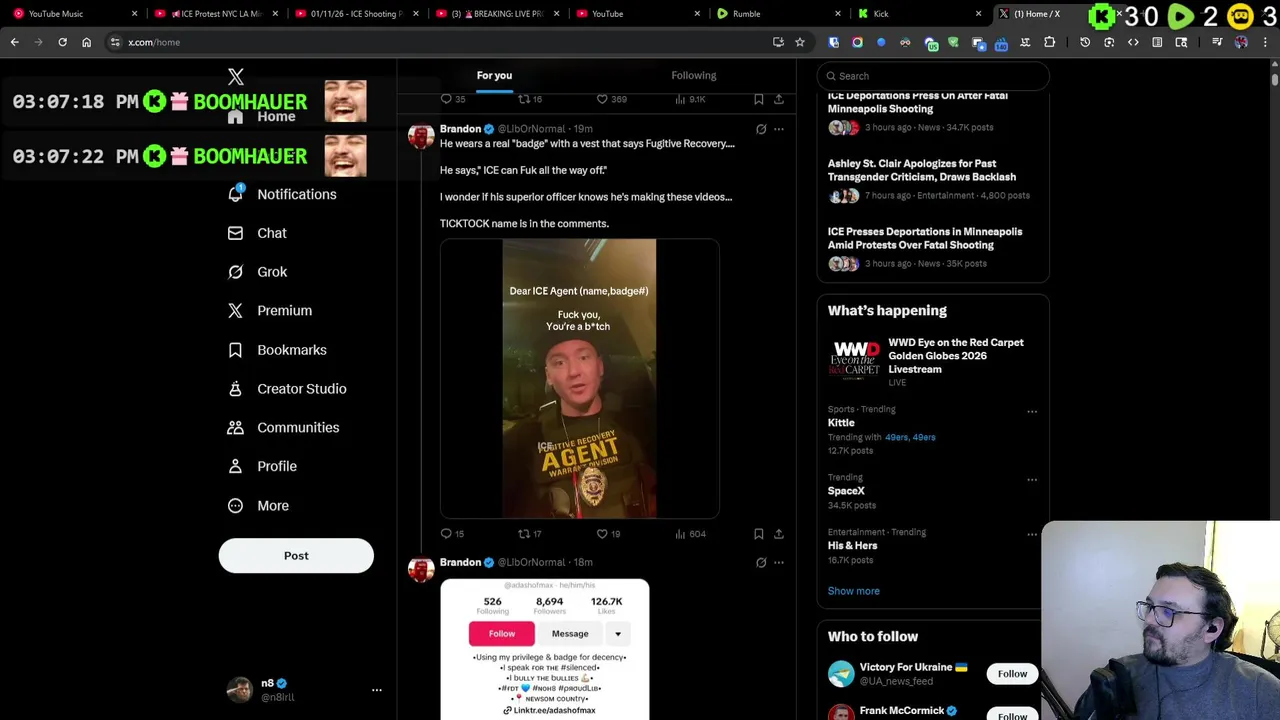Reply to Brandon's Fugitive Recovery post
This screenshot has height=720, width=1280.
click(454, 534)
